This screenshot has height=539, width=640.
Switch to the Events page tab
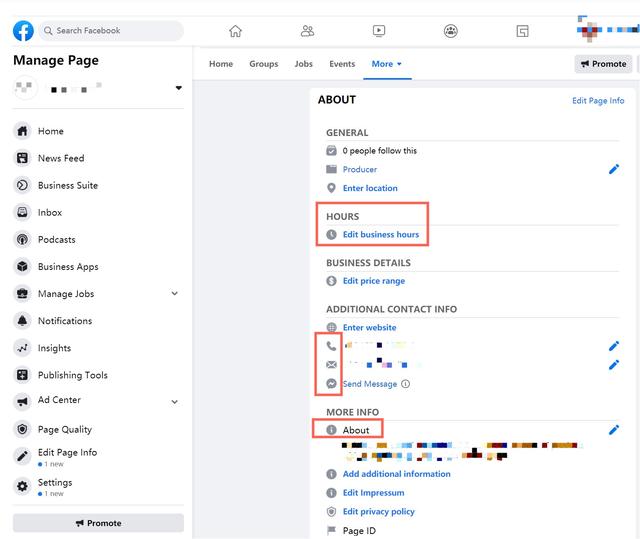(342, 64)
